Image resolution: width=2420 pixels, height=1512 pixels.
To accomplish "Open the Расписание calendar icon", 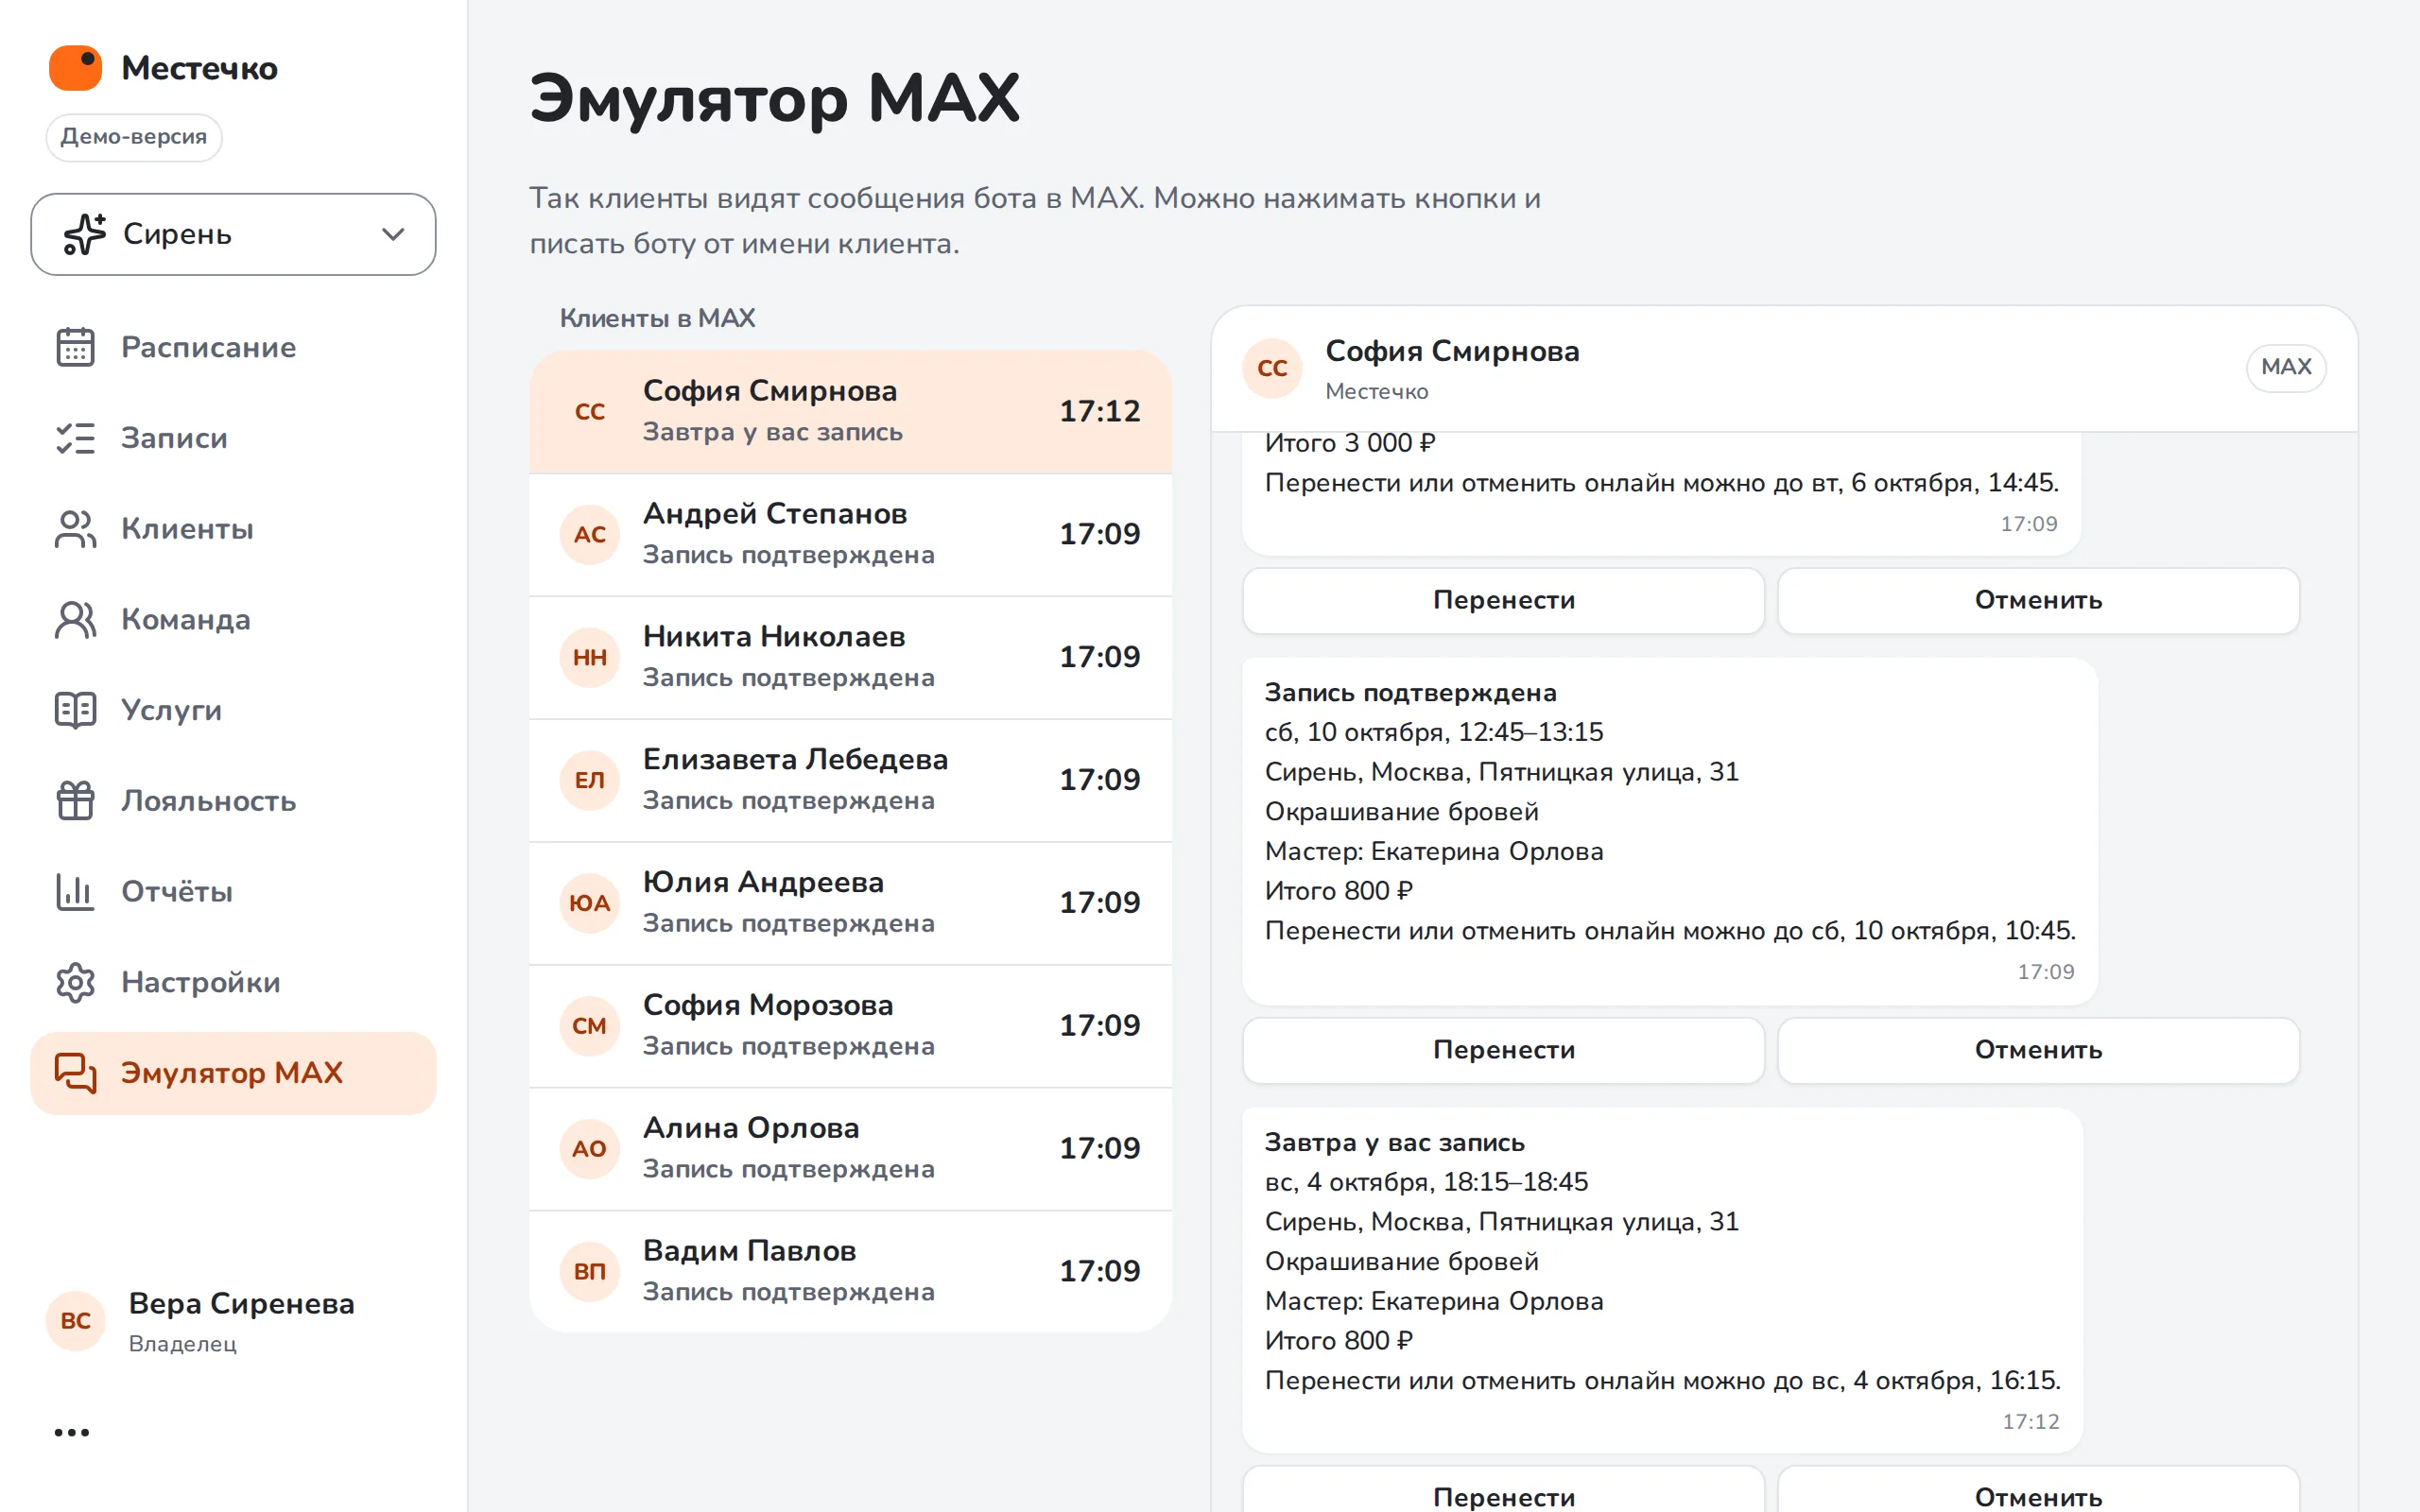I will [x=75, y=347].
